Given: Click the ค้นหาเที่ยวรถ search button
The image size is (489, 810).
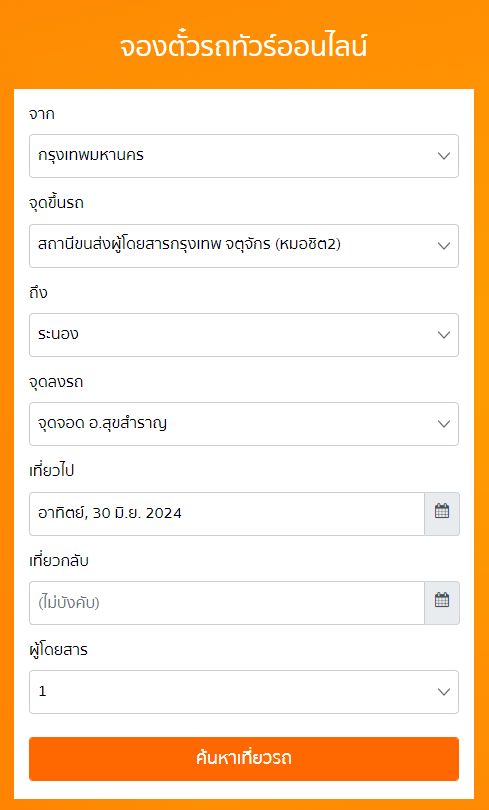Looking at the screenshot, I should 244,759.
